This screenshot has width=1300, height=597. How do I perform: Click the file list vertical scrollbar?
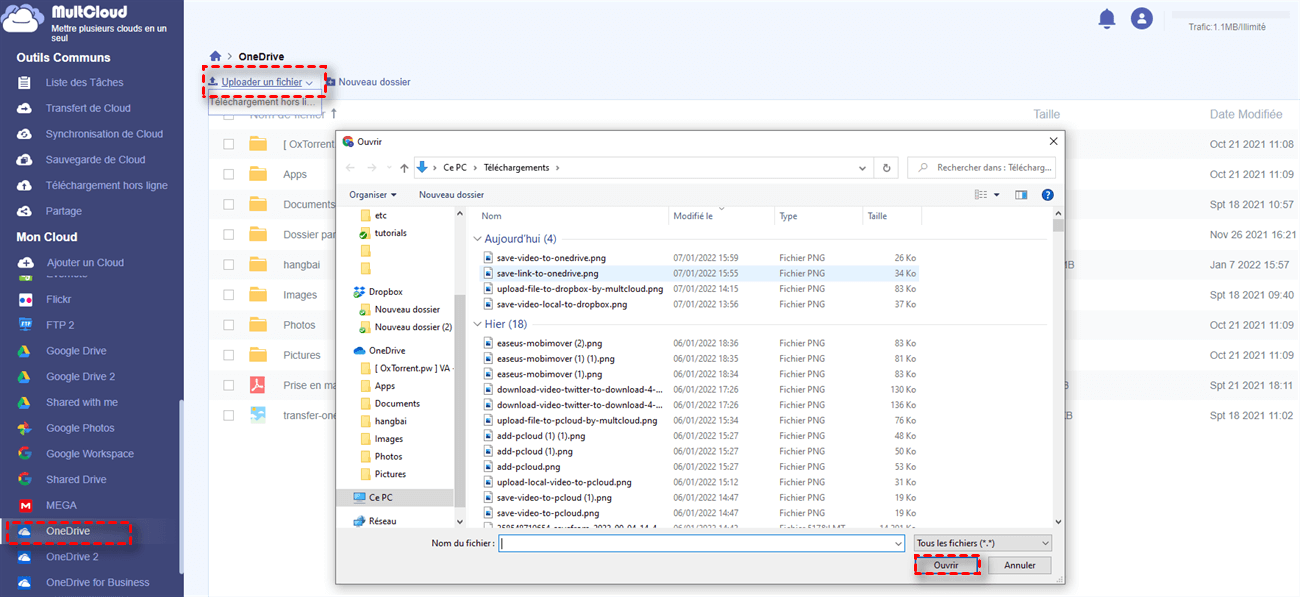pyautogui.click(x=1059, y=370)
